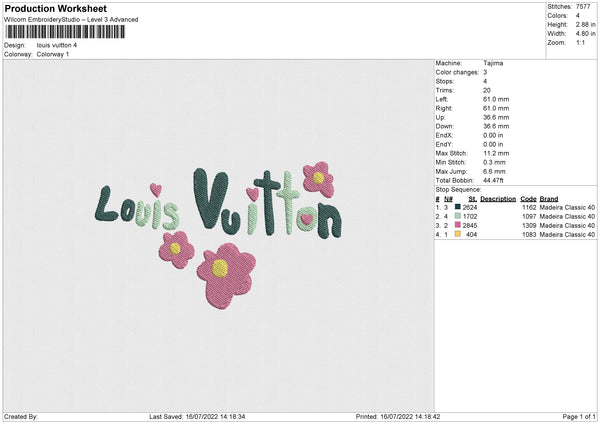The image size is (600, 424).
Task: Click the Right value 61.0 mm
Action: pyautogui.click(x=496, y=108)
